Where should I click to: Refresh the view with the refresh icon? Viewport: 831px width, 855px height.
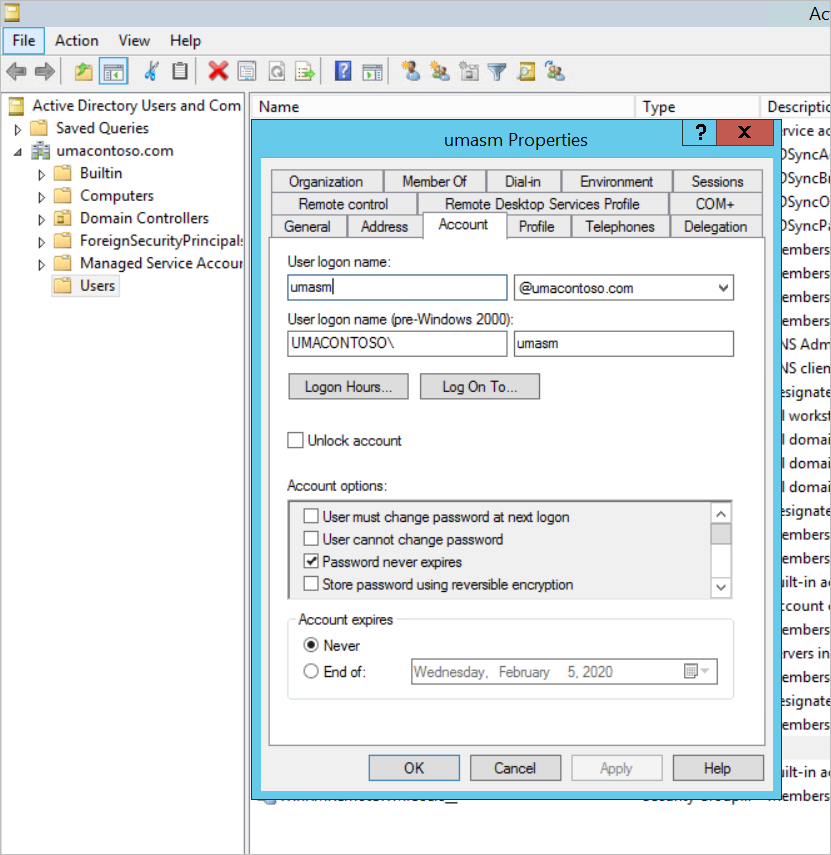tap(276, 71)
